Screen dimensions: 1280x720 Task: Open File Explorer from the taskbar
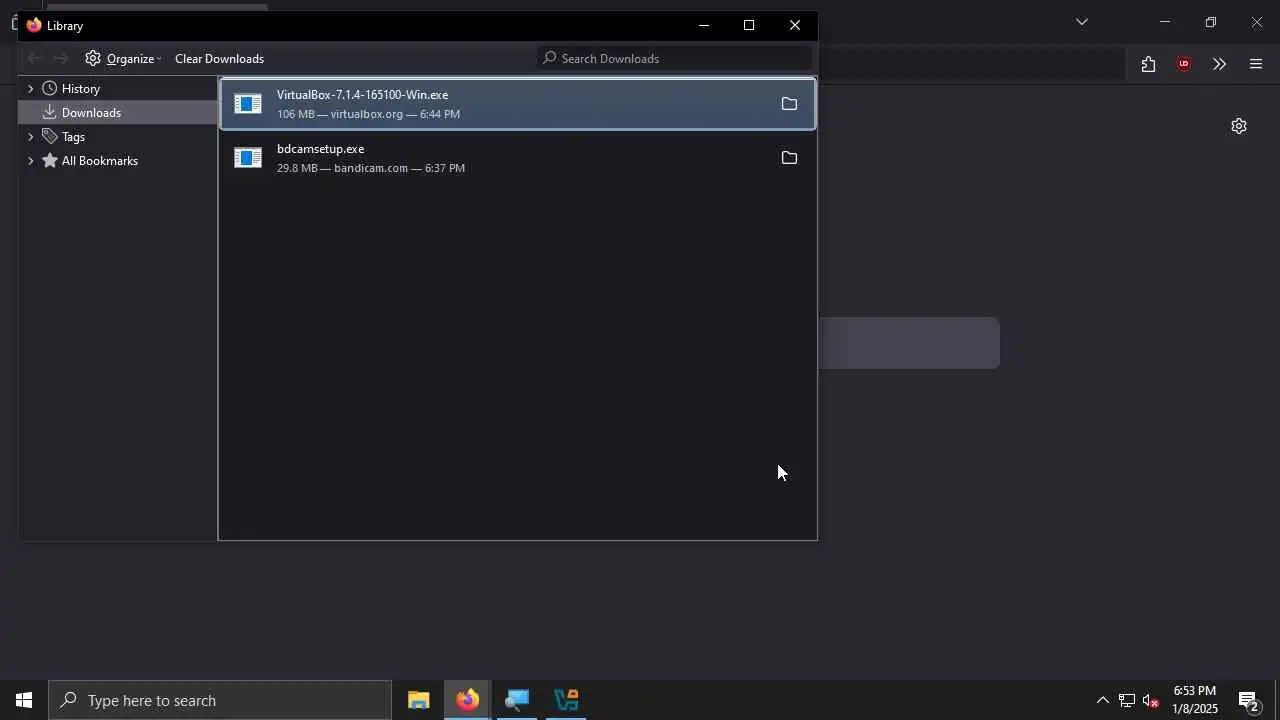[x=418, y=700]
